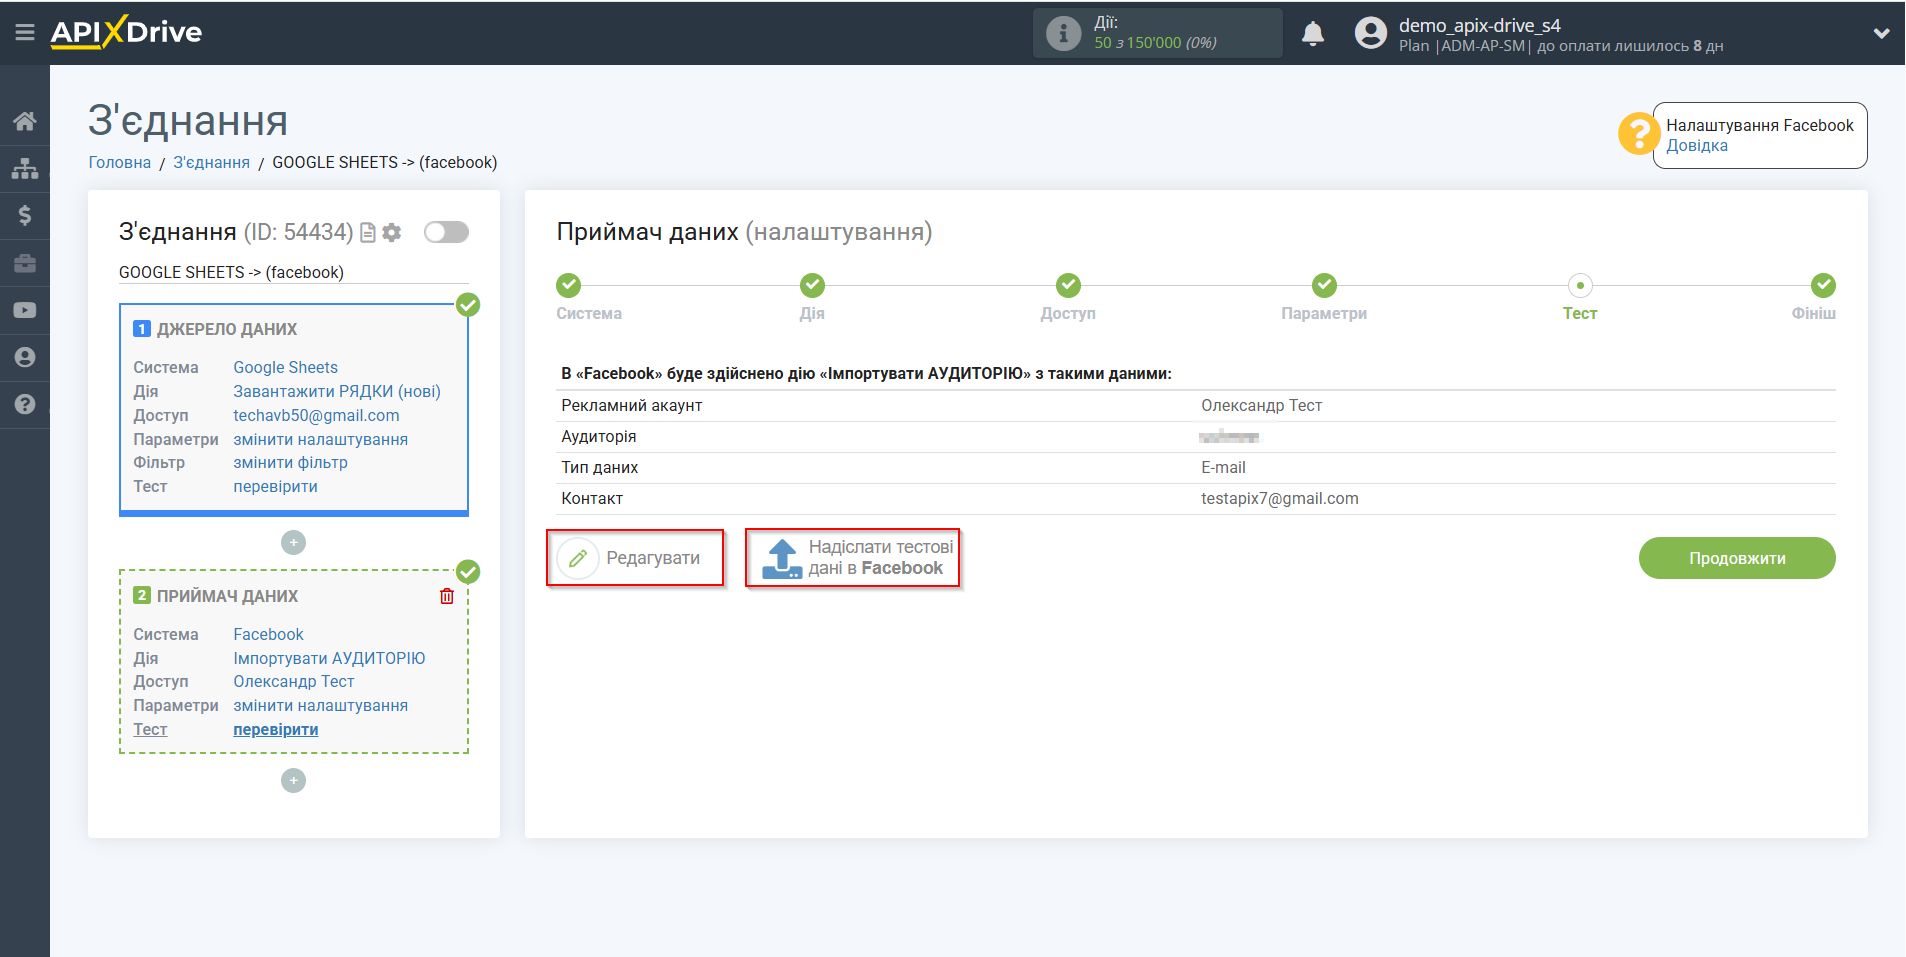This screenshot has width=1906, height=957.
Task: Add a step after data receiver block
Action: tap(293, 780)
